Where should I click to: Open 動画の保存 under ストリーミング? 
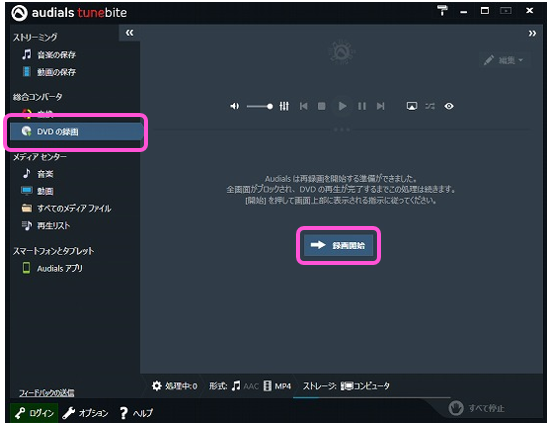click(56, 72)
